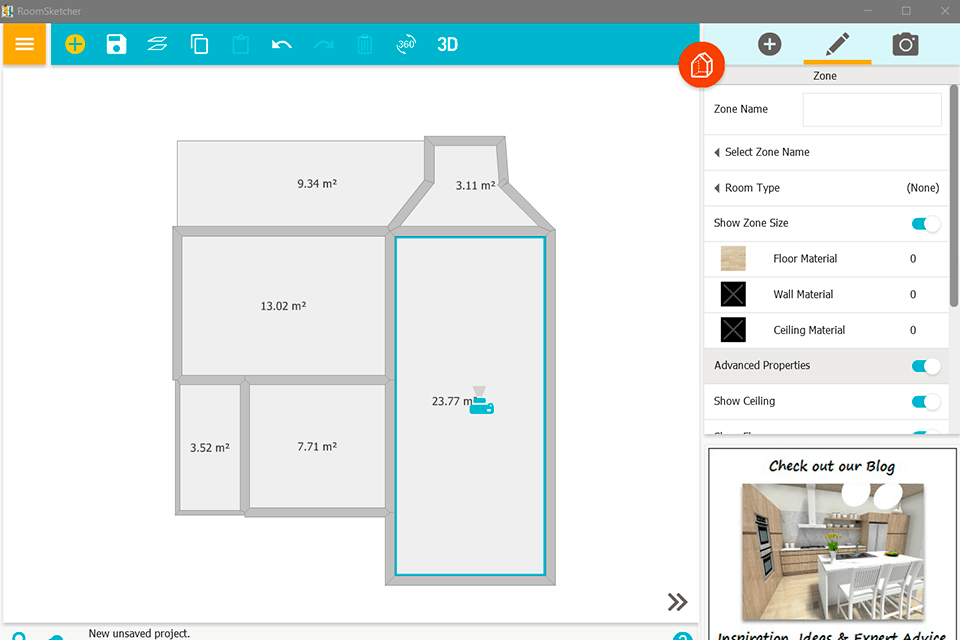960x640 pixels.
Task: Open the blog kitchen image thumbnail
Action: (x=833, y=552)
